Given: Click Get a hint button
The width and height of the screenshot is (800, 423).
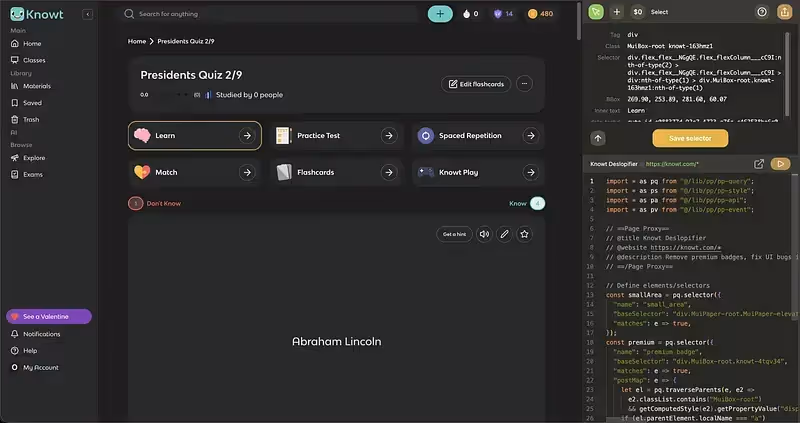Looking at the screenshot, I should 454,234.
